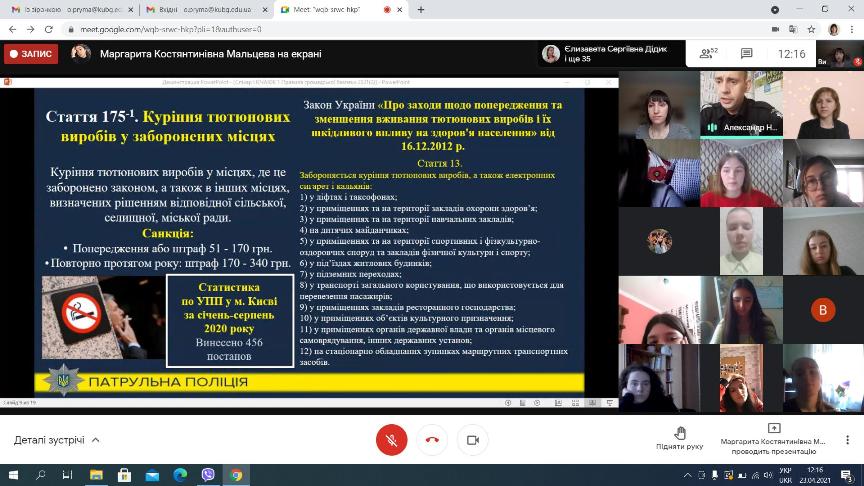Open Viber from the Windows taskbar
Viewport: 864px width, 486px height.
click(x=208, y=475)
